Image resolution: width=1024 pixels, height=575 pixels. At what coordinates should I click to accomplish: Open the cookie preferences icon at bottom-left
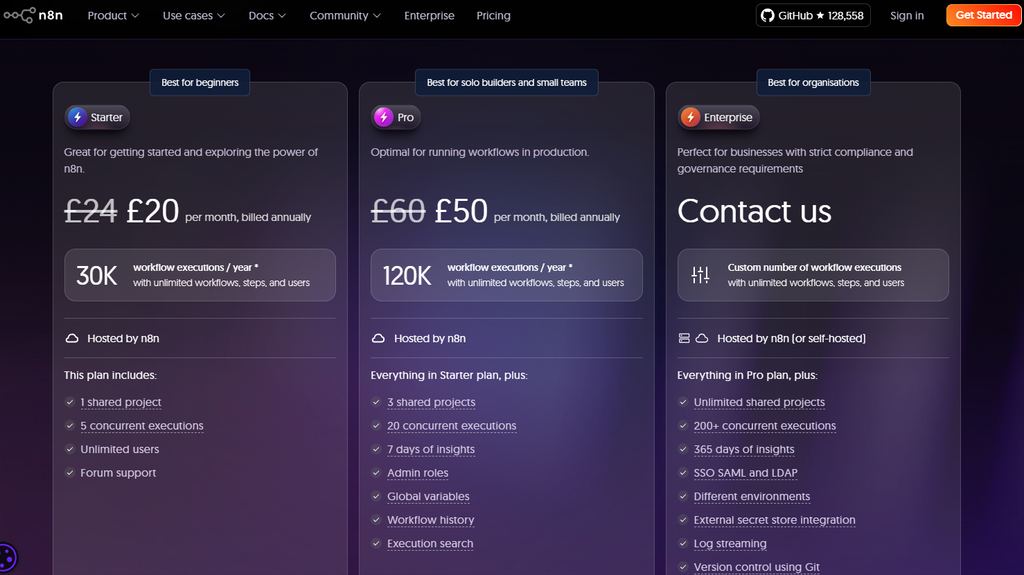(7, 558)
